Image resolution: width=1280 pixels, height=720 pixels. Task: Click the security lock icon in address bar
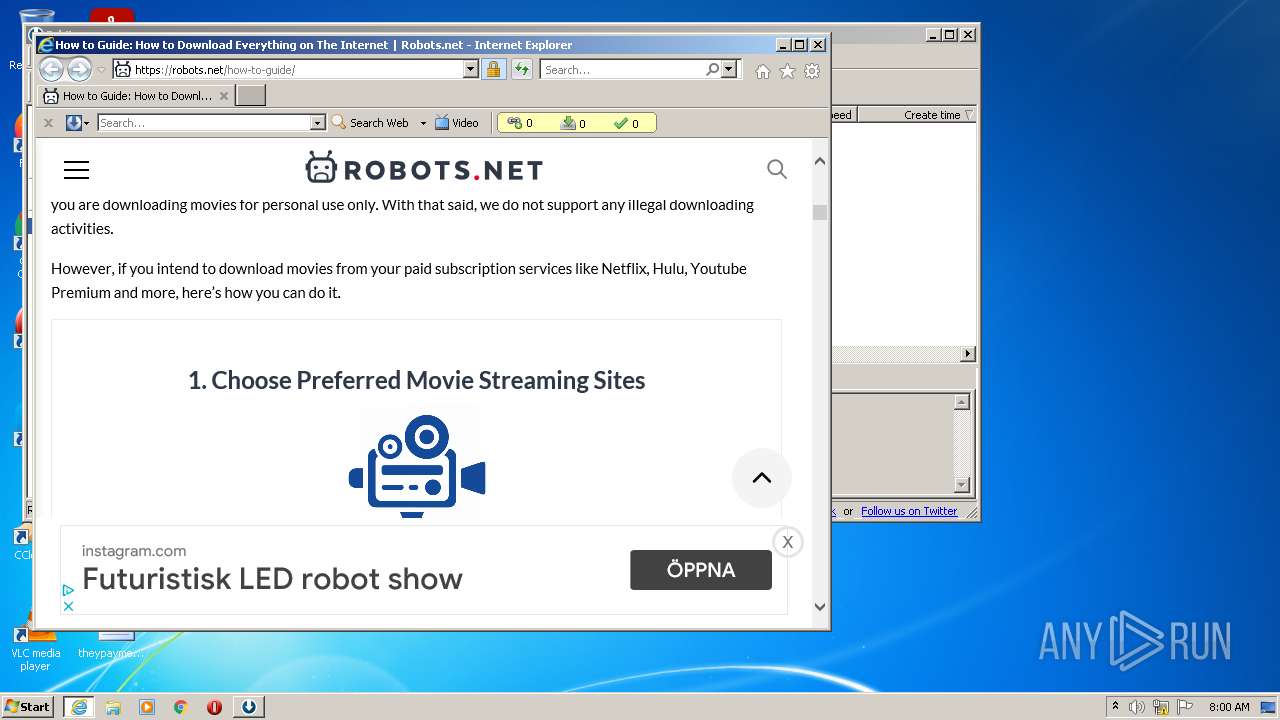click(x=493, y=69)
